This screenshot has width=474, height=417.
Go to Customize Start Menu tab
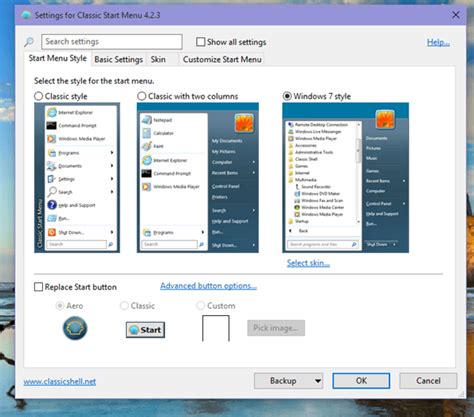pyautogui.click(x=222, y=60)
